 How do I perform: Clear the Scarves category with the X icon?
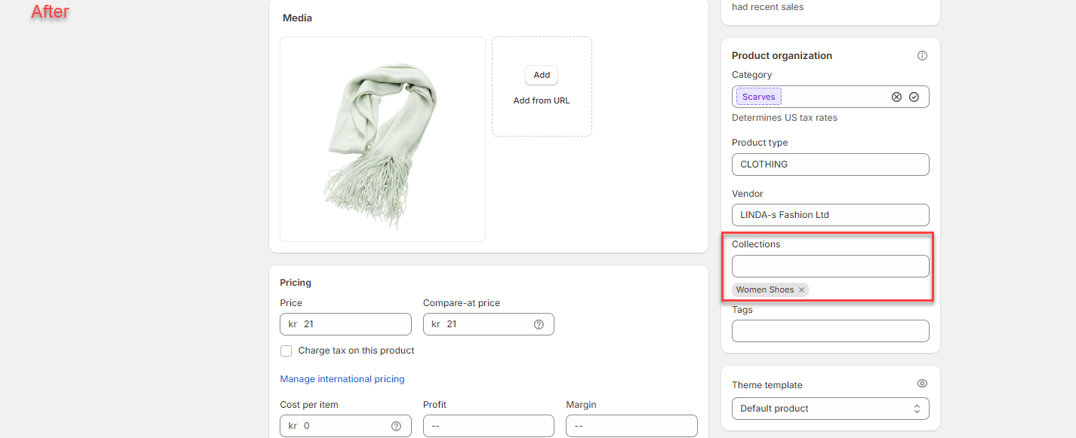(896, 97)
